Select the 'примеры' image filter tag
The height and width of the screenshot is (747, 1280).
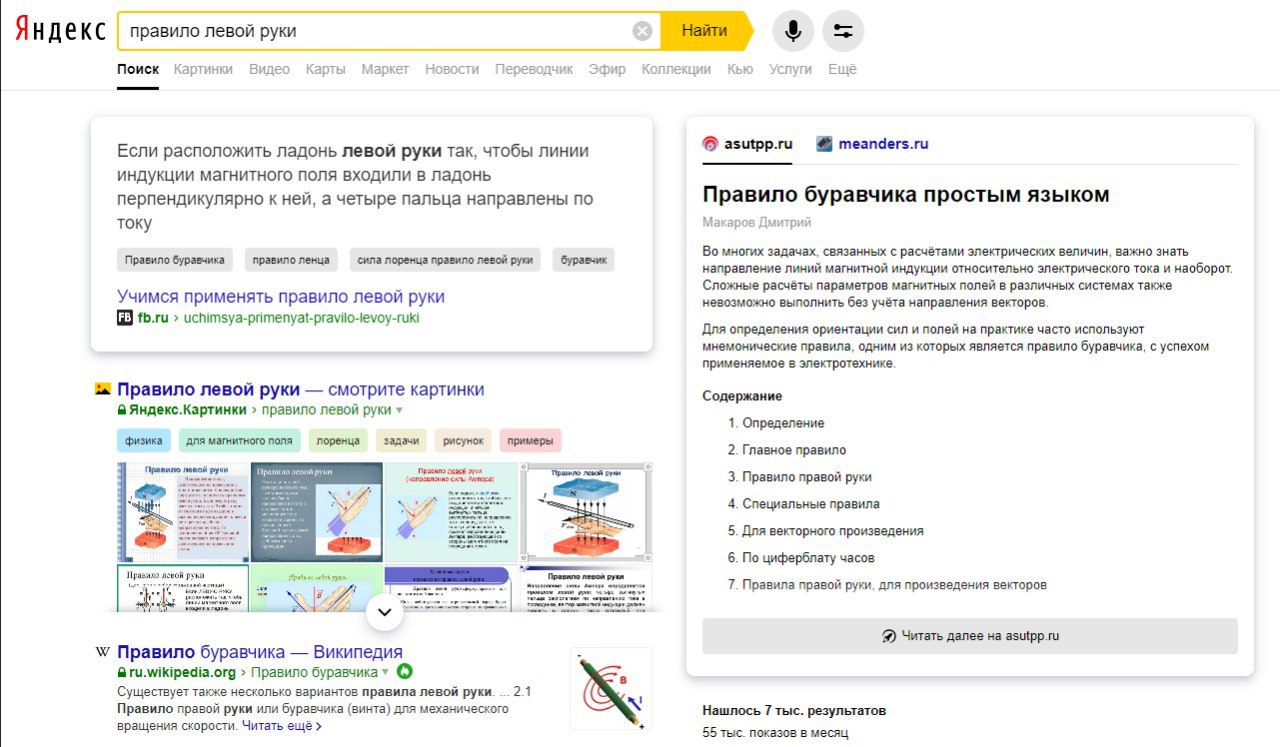point(530,441)
